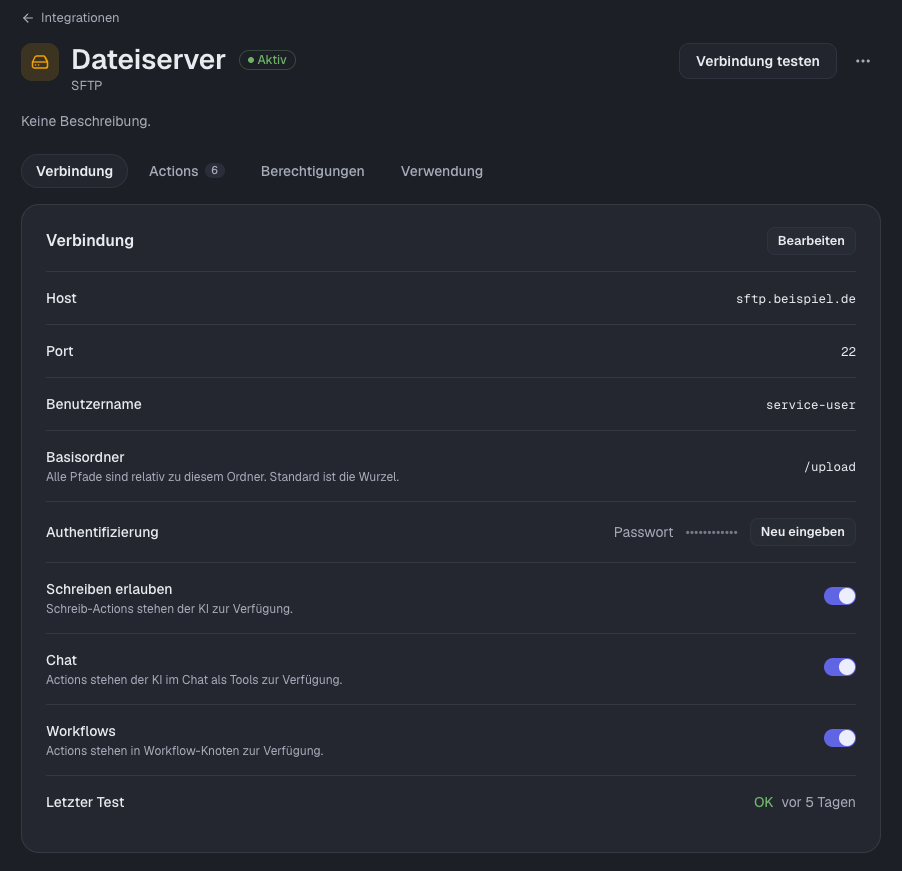Click the host value sftp.beispiel.de
Screen dimensions: 902x871
pyautogui.click(x=796, y=299)
